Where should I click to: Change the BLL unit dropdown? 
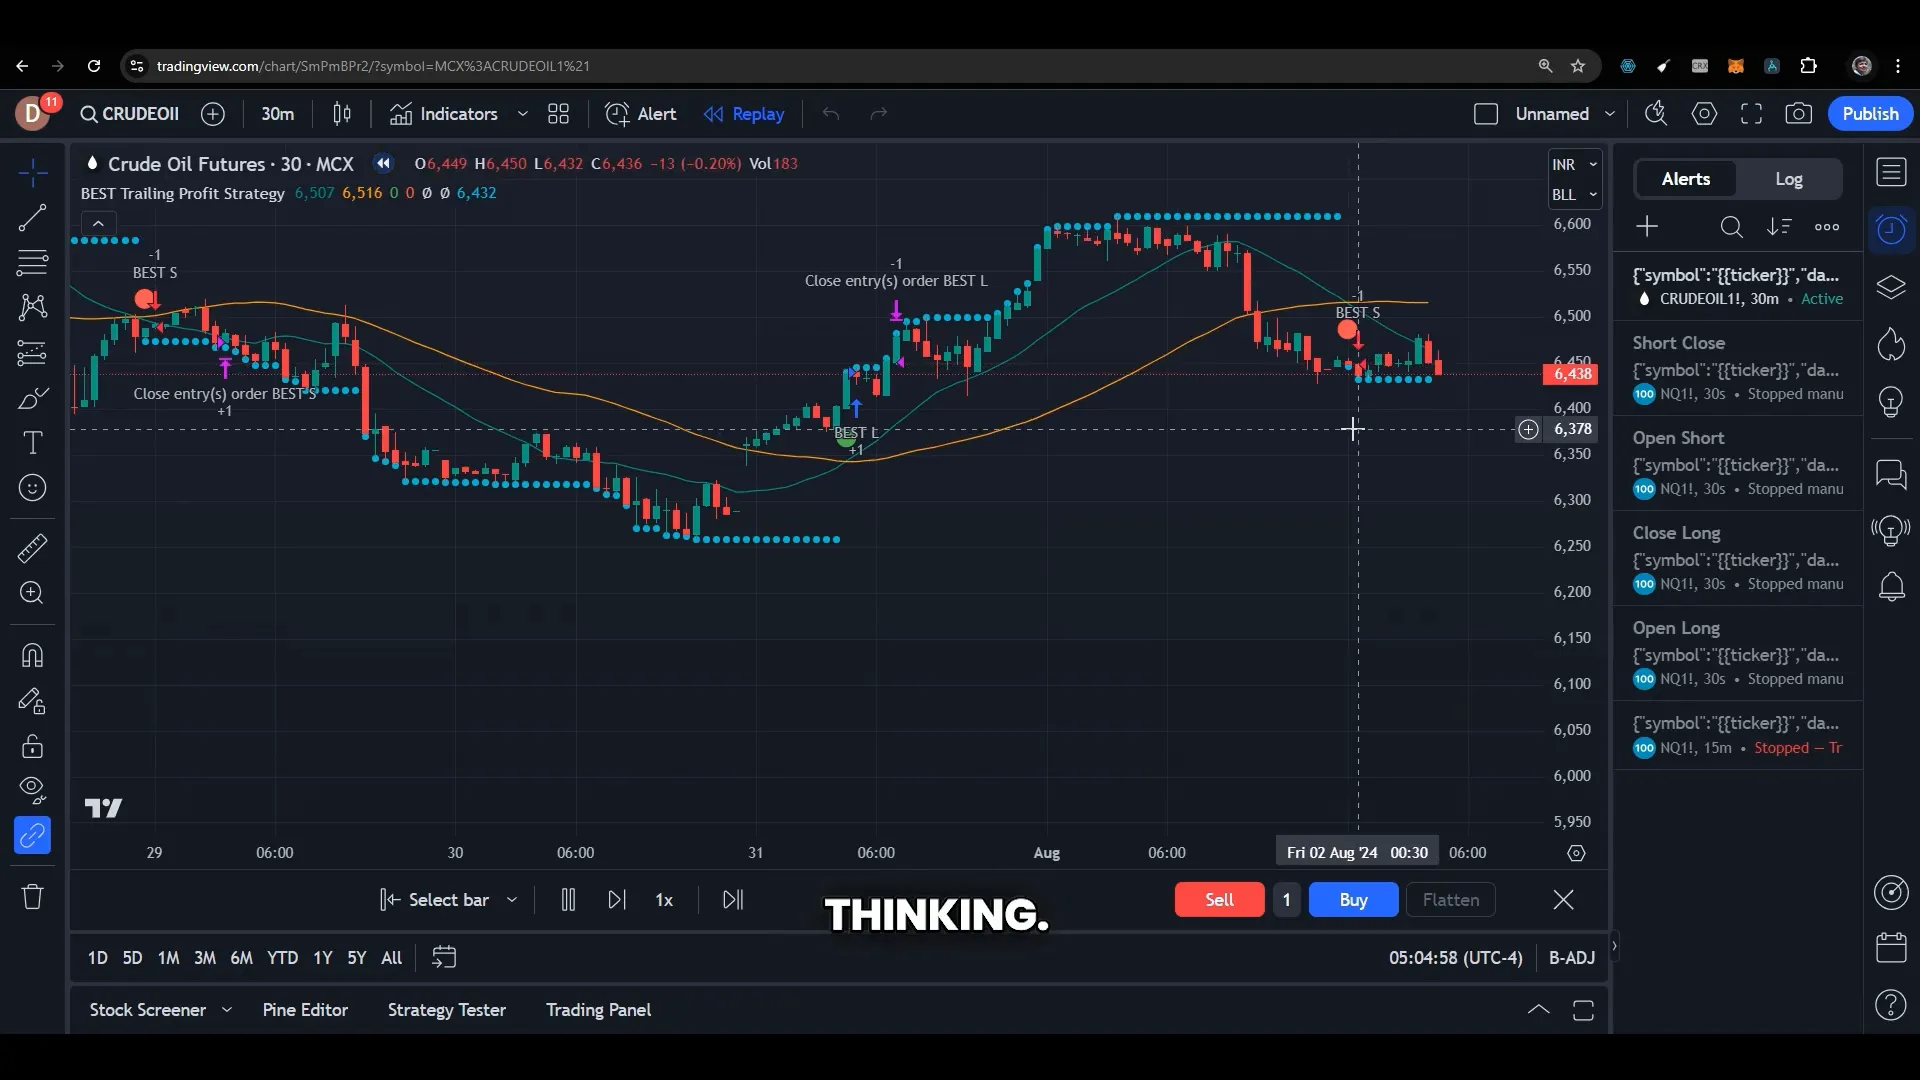[1575, 195]
